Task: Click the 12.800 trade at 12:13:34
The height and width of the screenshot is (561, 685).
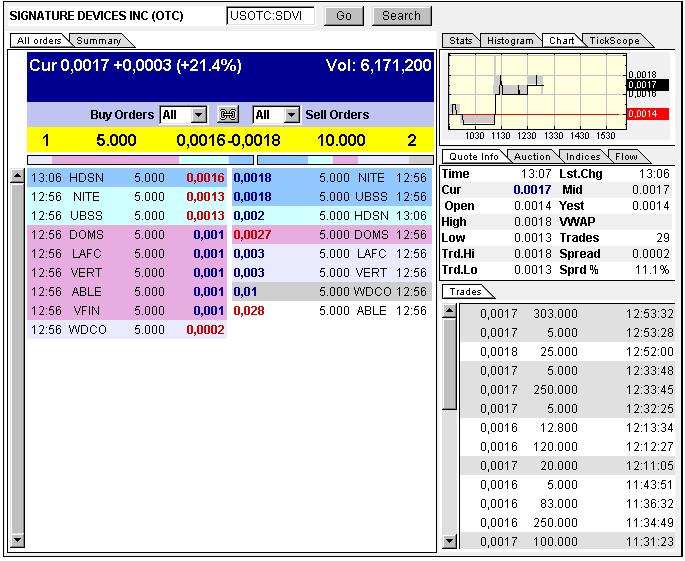Action: point(567,428)
